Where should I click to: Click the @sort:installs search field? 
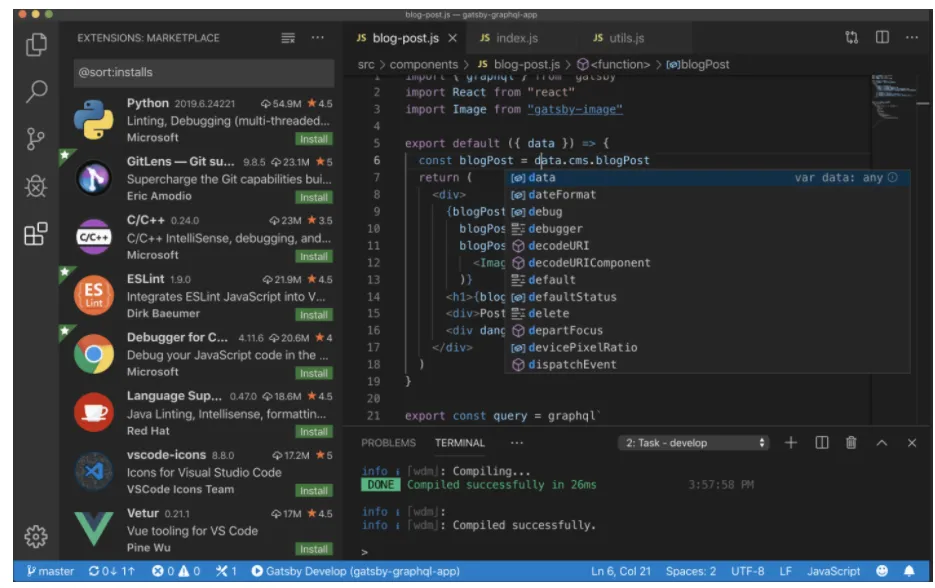click(203, 72)
